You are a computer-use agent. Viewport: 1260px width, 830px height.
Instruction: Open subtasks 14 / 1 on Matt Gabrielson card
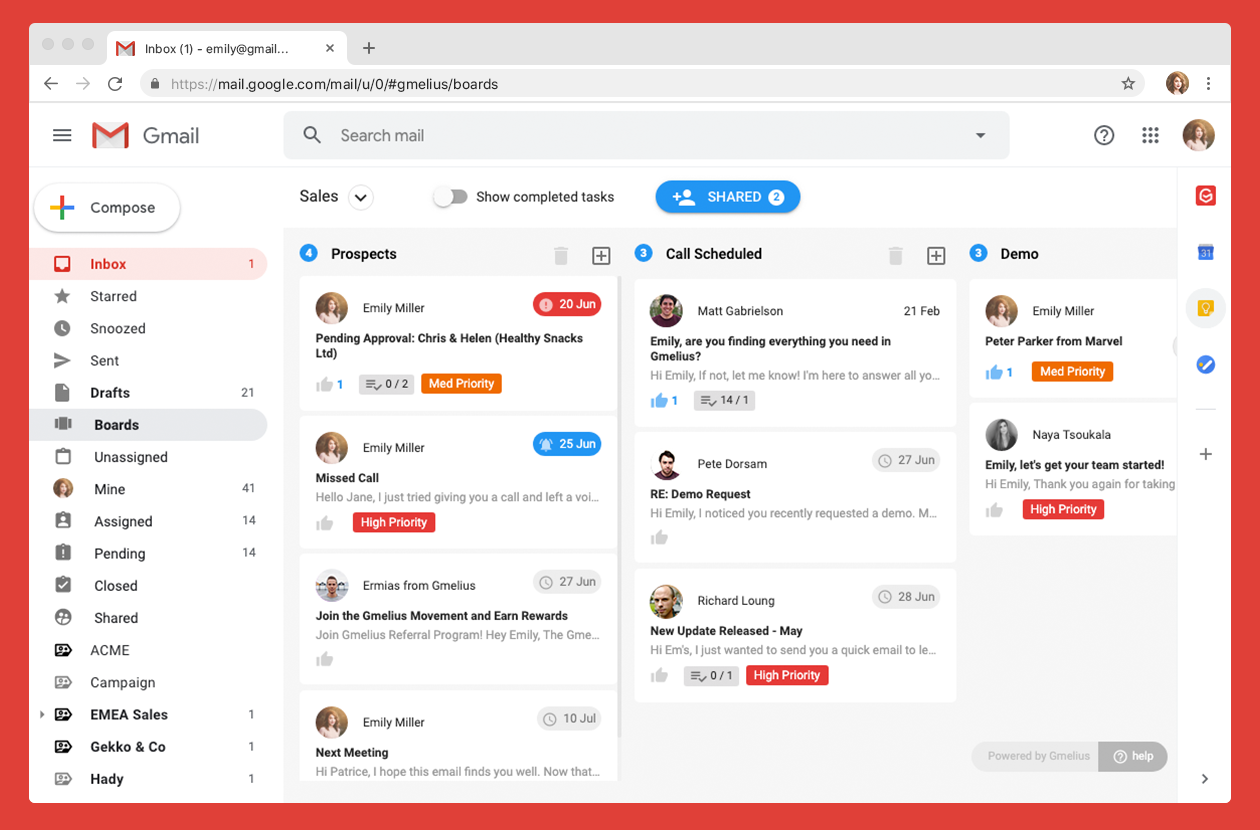(x=724, y=400)
